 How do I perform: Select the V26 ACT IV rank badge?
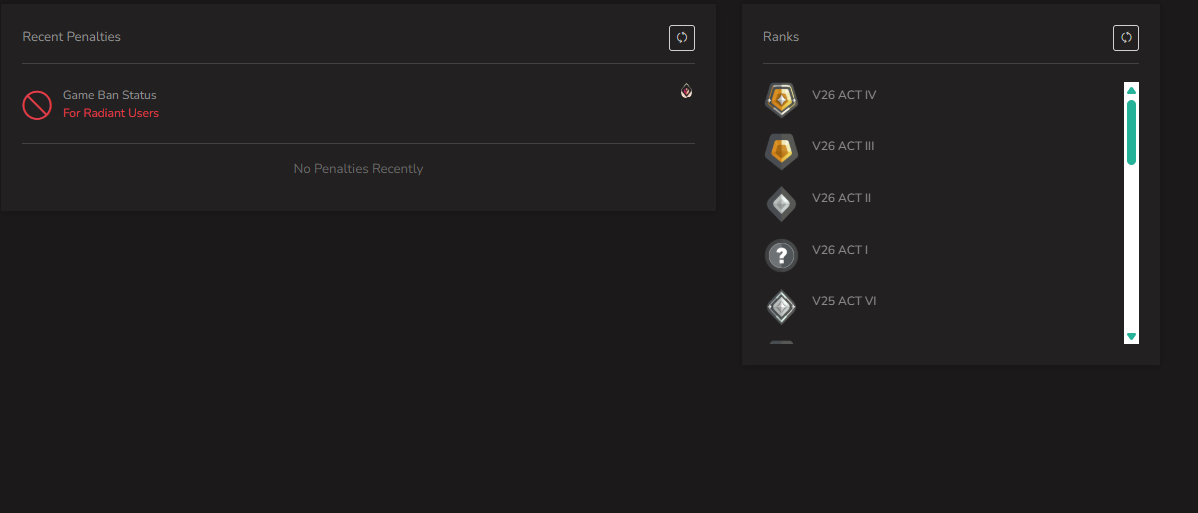pos(781,99)
